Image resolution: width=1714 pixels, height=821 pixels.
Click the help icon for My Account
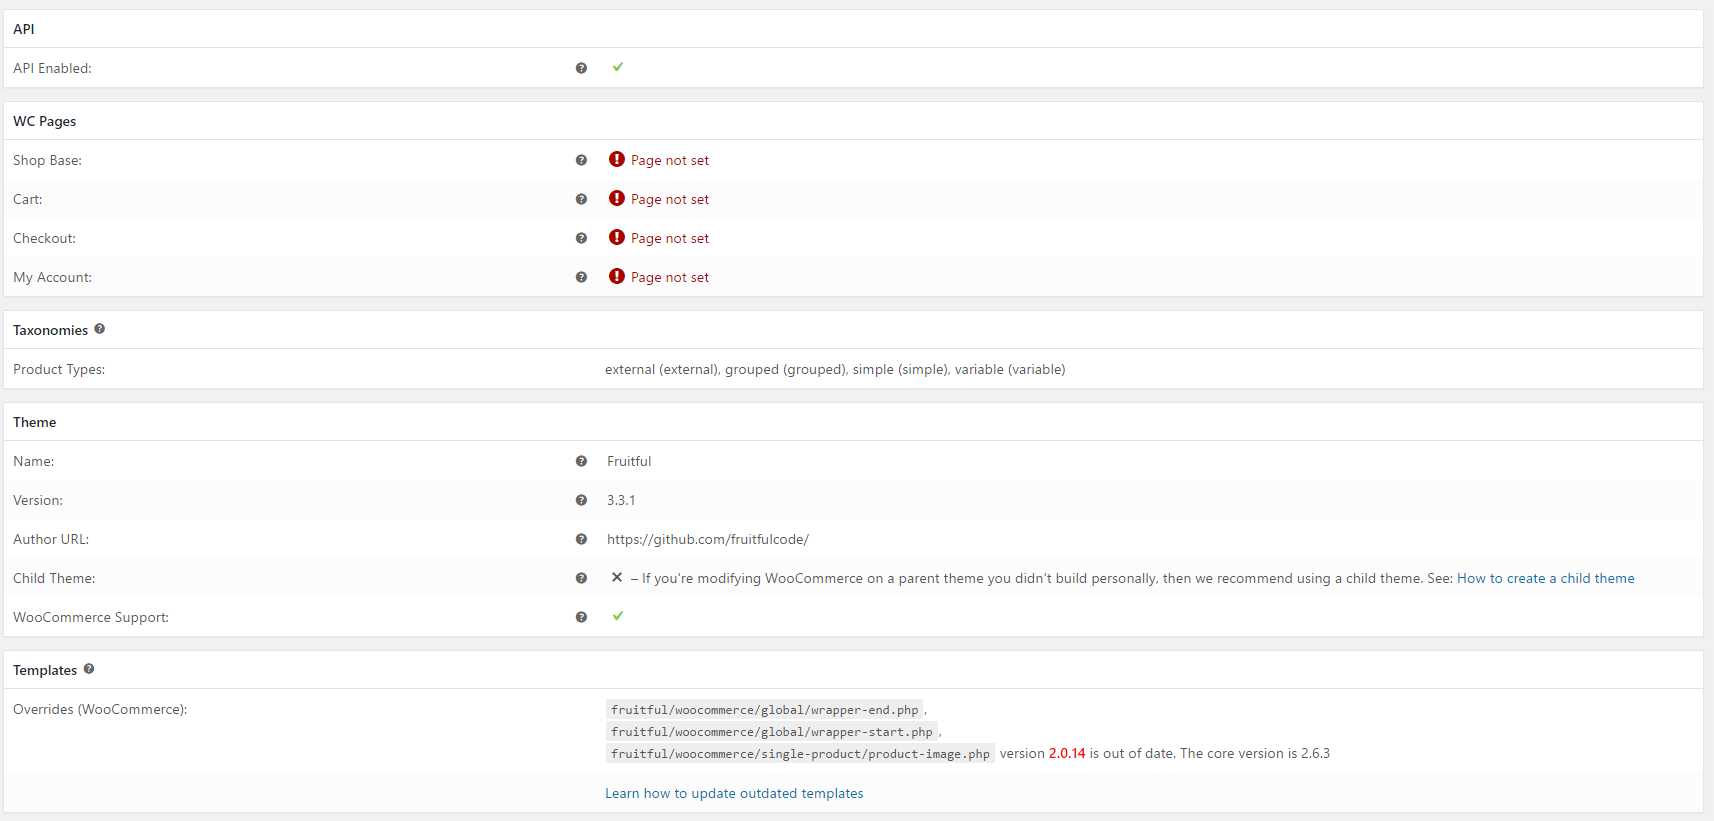581,277
